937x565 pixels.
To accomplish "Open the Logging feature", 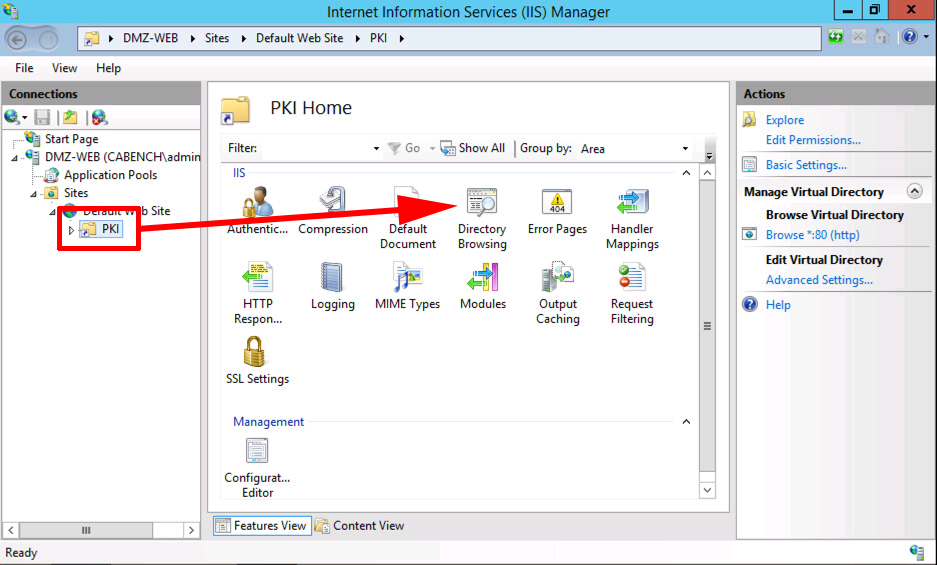I will [333, 286].
